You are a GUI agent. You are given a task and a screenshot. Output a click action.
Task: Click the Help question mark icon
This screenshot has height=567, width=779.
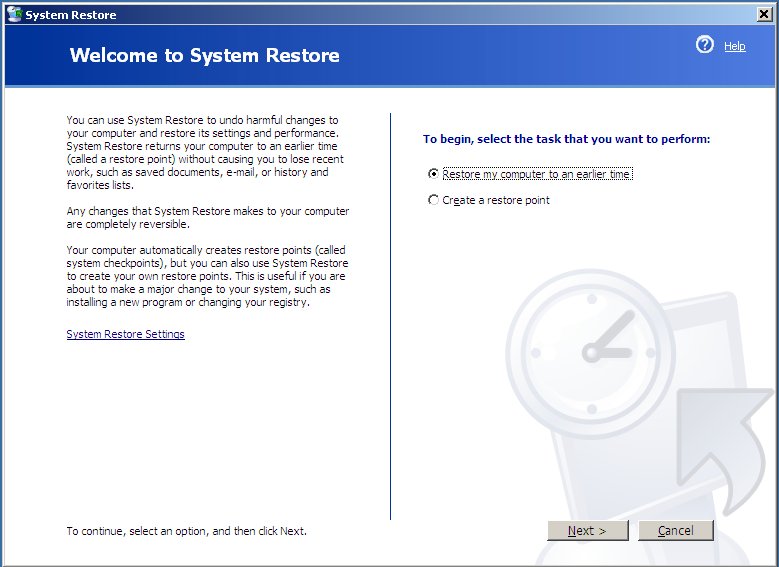pos(704,45)
